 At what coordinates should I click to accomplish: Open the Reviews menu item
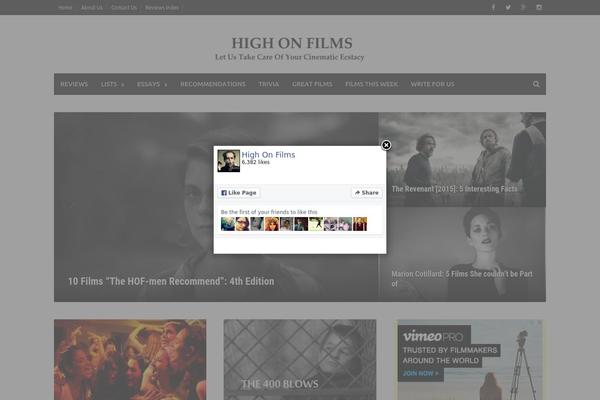pos(74,84)
